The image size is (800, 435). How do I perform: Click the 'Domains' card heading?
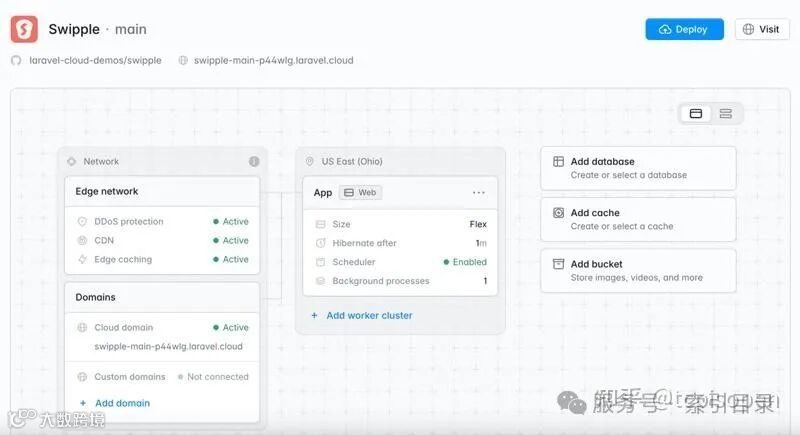click(95, 297)
